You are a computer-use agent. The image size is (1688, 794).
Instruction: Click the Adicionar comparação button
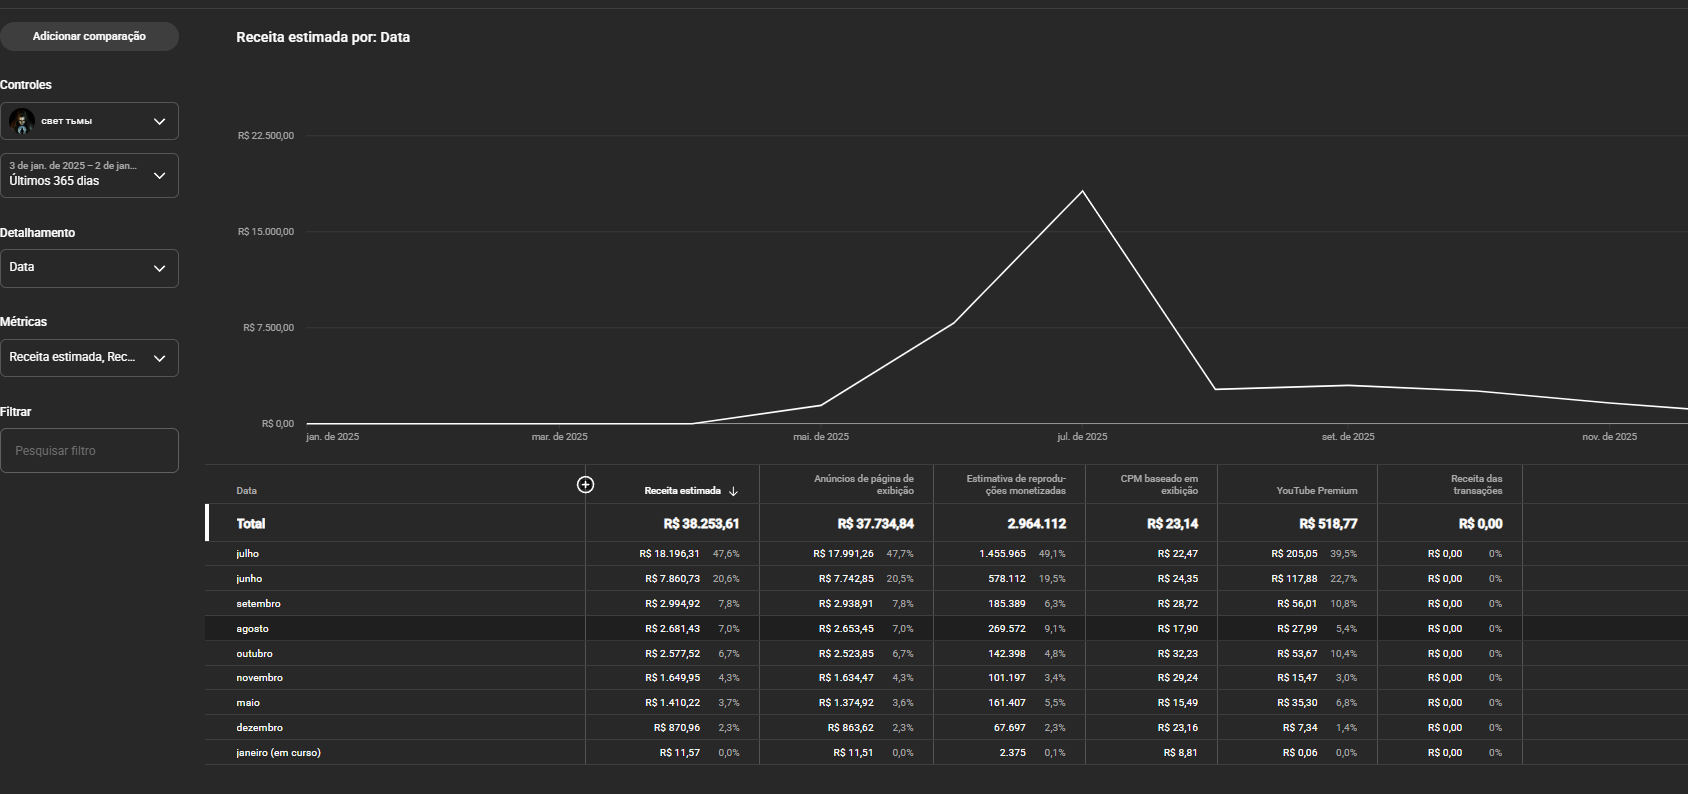coord(89,36)
